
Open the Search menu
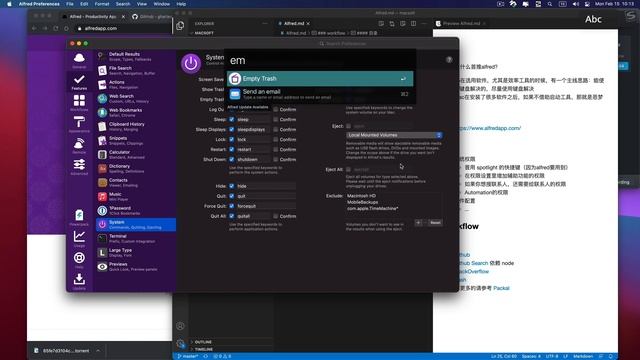pos(123,4)
